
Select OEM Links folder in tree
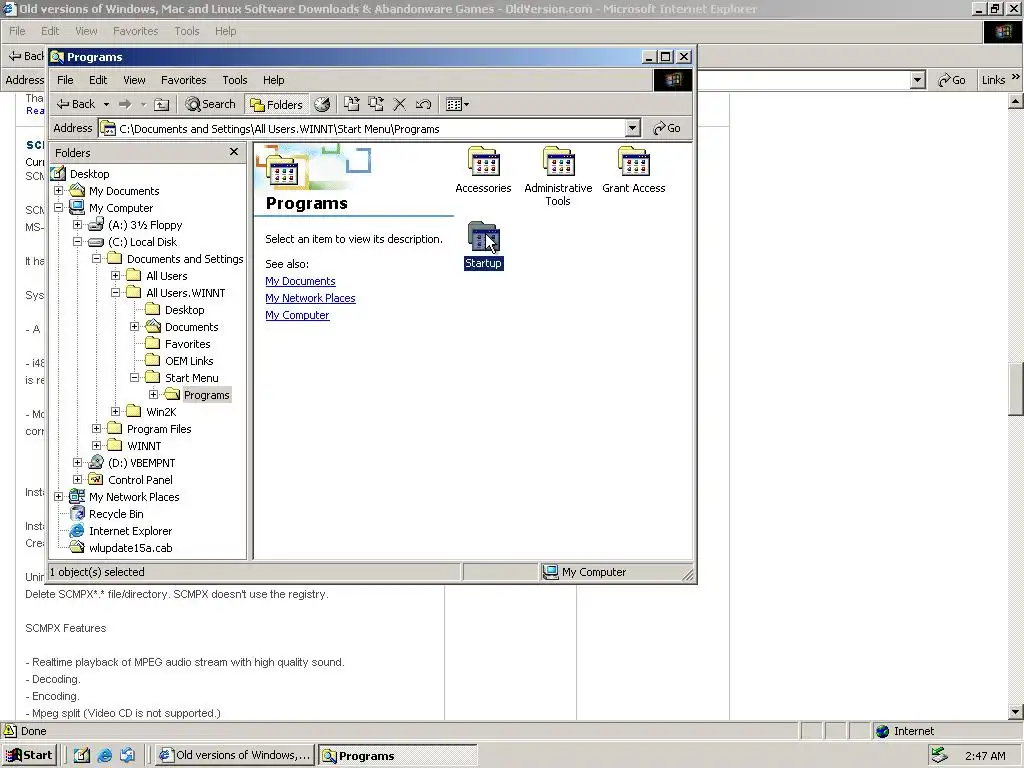pos(189,360)
